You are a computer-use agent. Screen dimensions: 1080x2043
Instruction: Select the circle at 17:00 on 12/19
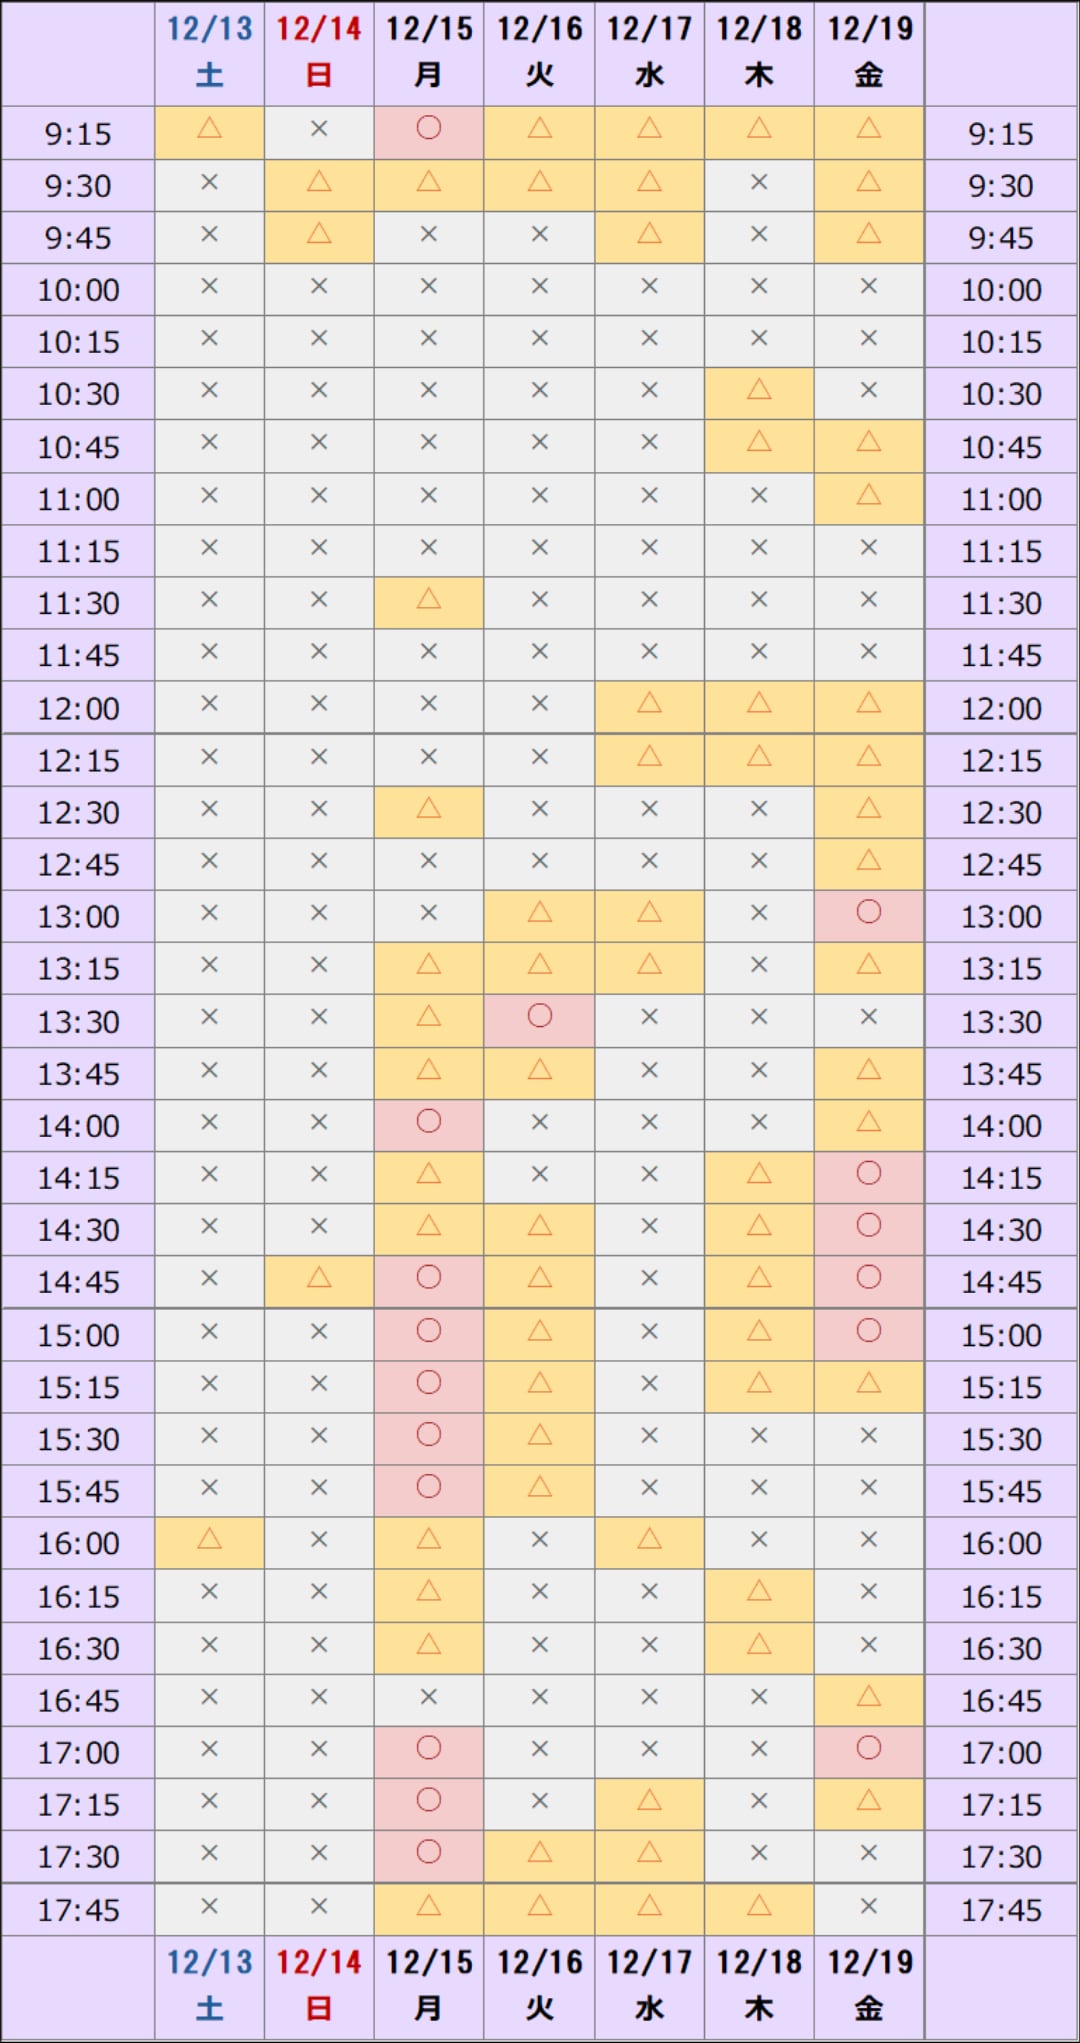pos(868,1748)
